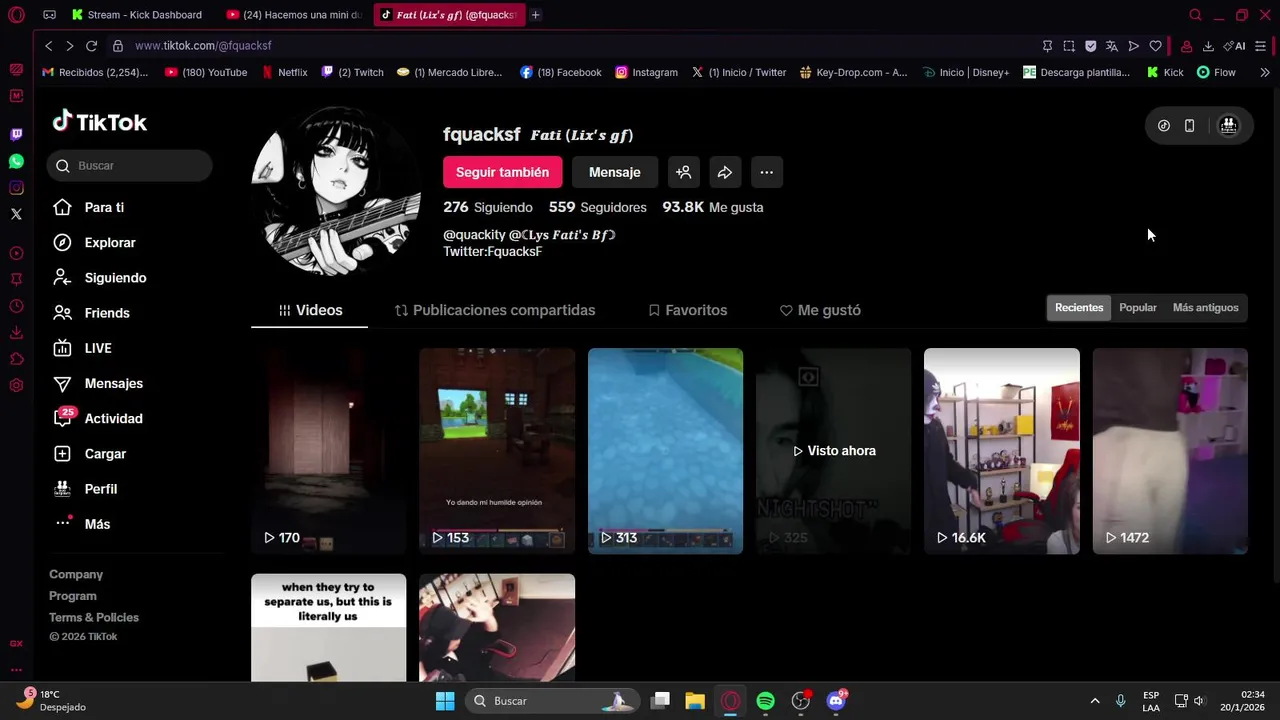Expand the bookmarks overflow chevron
This screenshot has width=1280, height=720.
[1264, 72]
